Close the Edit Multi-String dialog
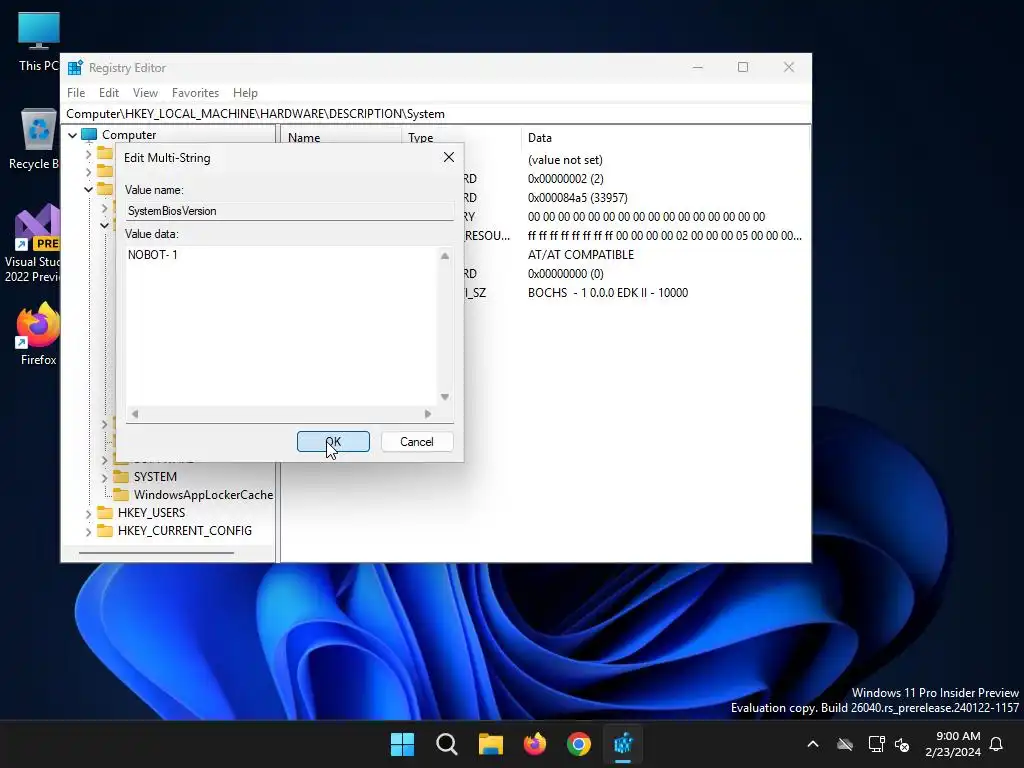 point(449,157)
